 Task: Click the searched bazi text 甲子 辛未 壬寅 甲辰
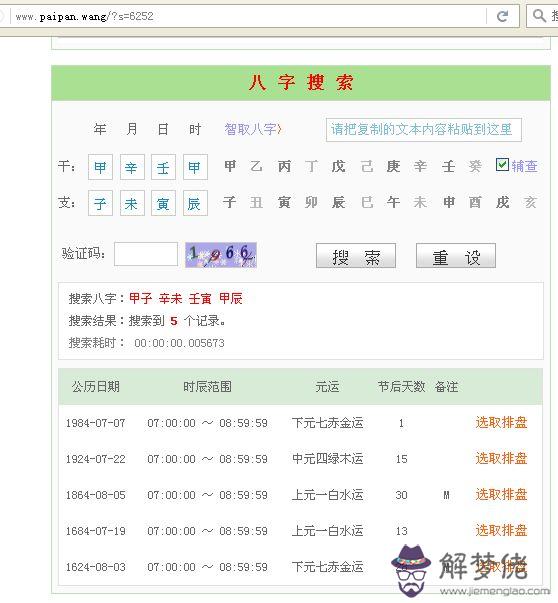point(186,298)
